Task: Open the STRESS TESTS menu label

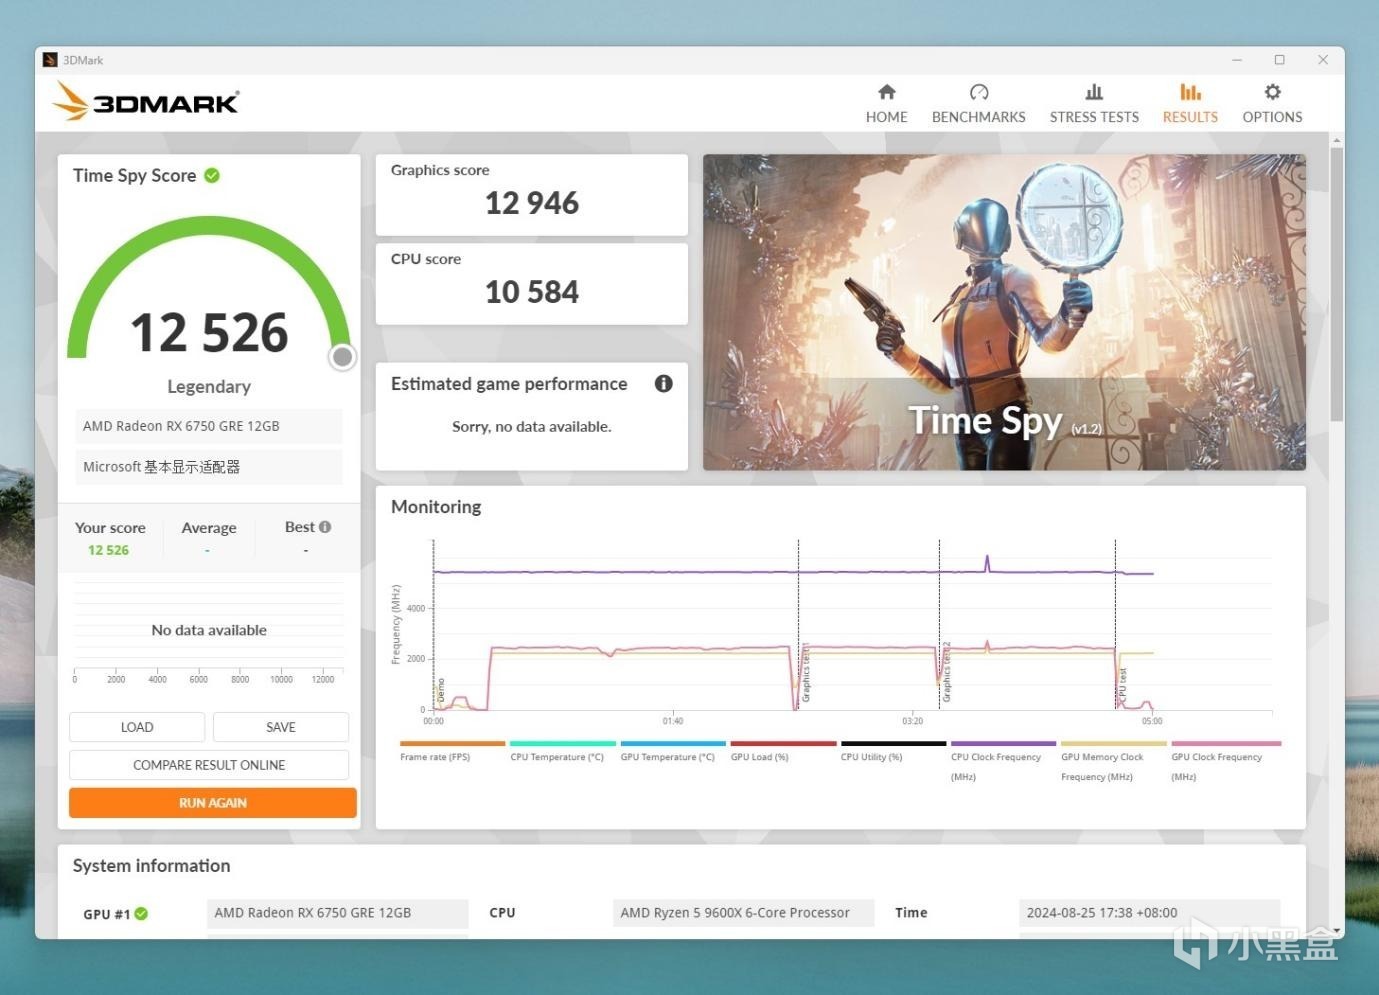Action: coord(1094,117)
